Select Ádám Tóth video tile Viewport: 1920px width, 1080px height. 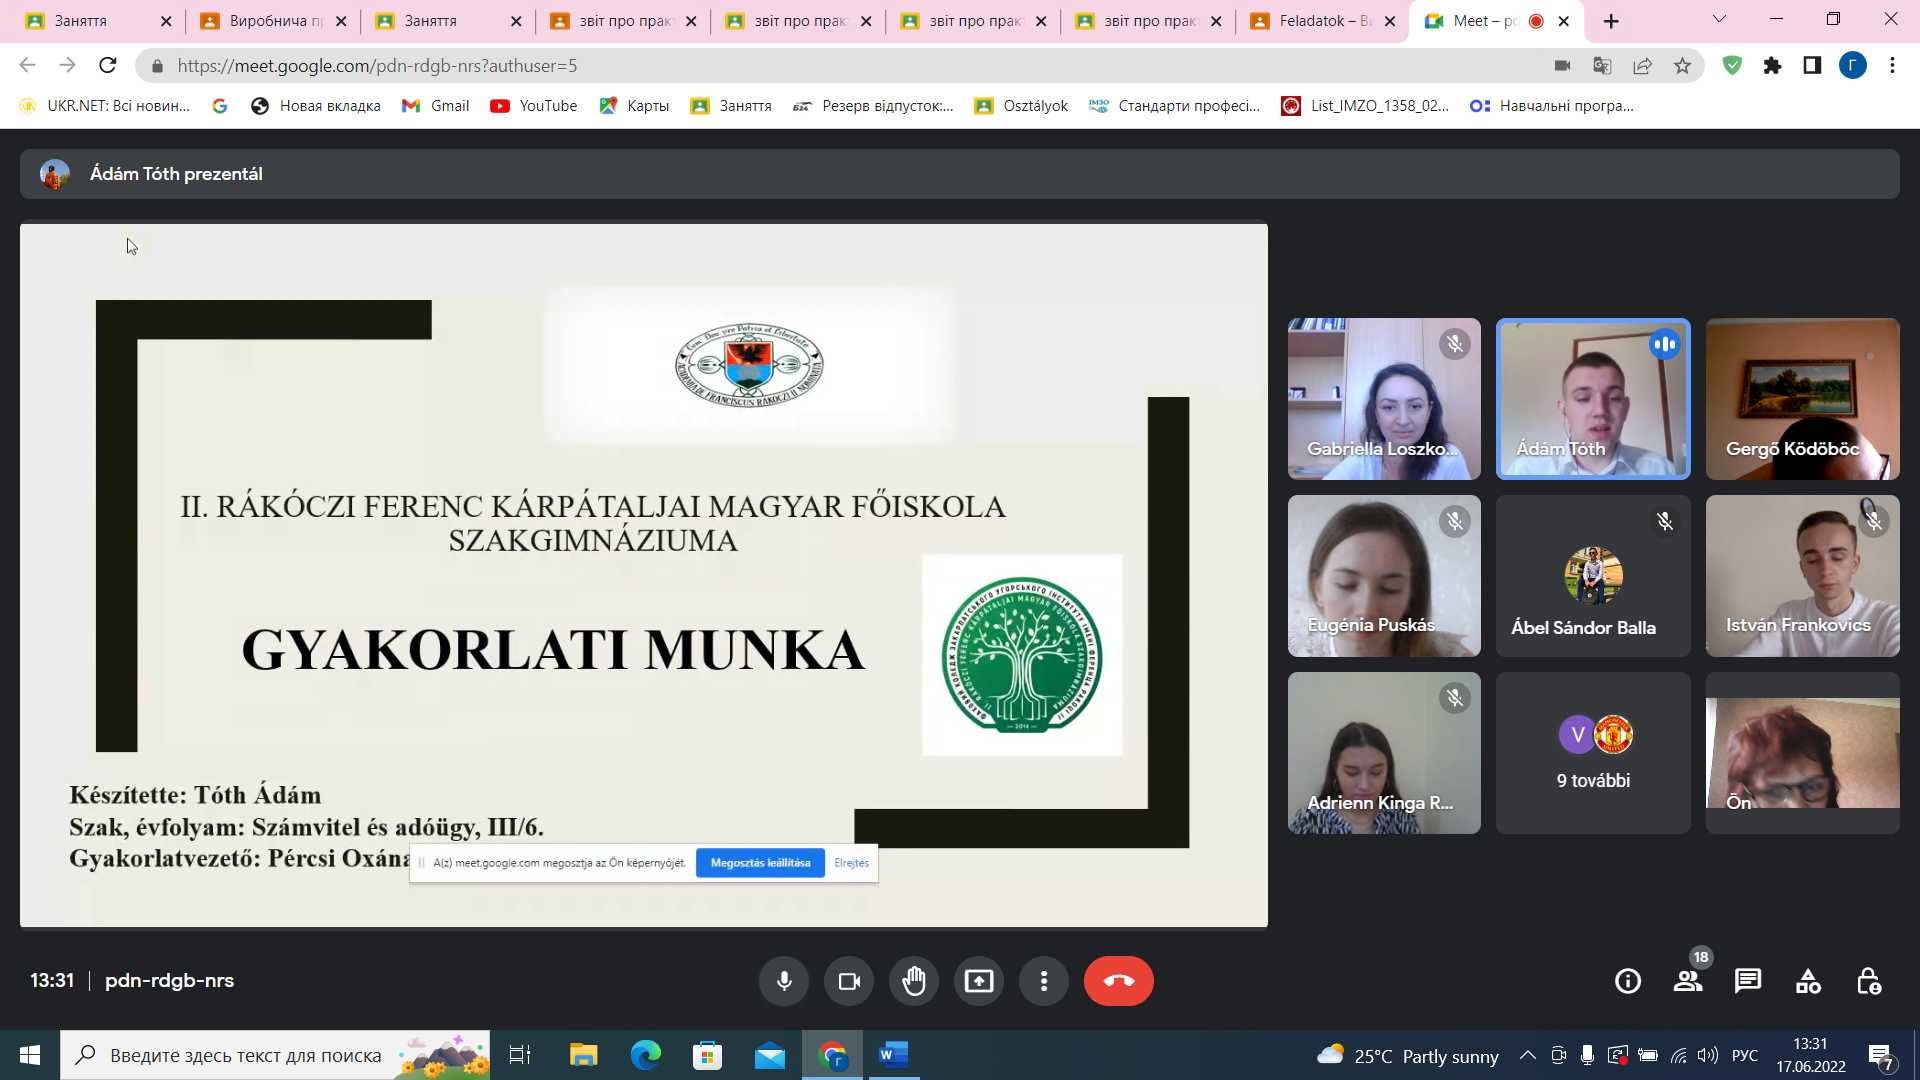tap(1592, 399)
